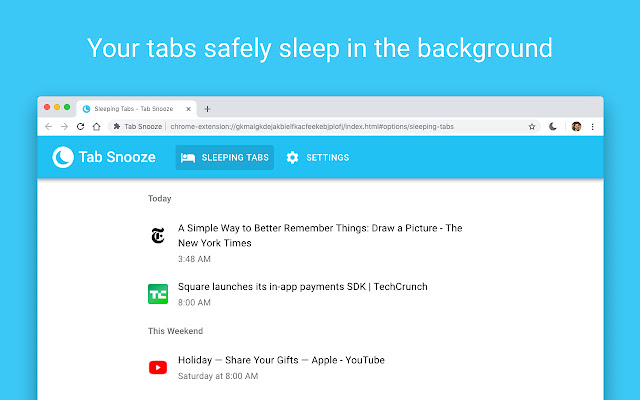
Task: Open the Chrome profile avatar
Action: [576, 127]
